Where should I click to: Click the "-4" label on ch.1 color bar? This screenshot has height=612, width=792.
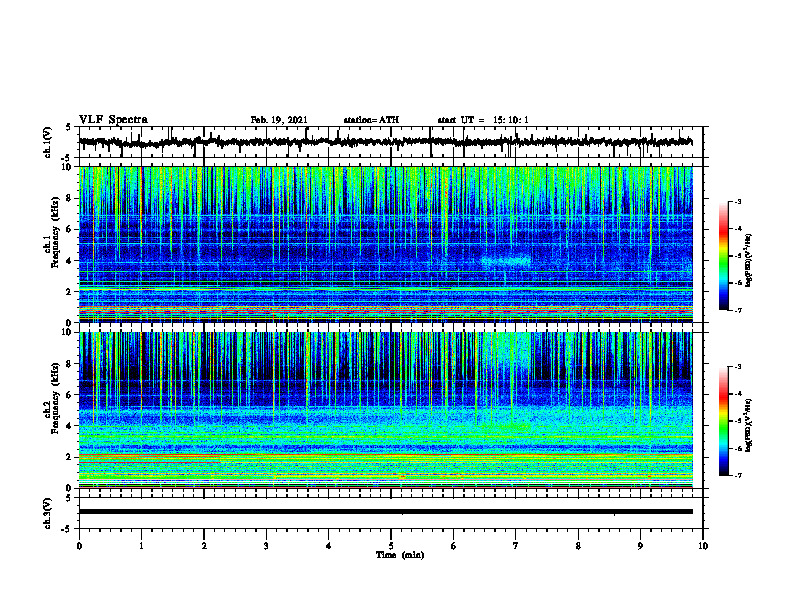[x=737, y=229]
